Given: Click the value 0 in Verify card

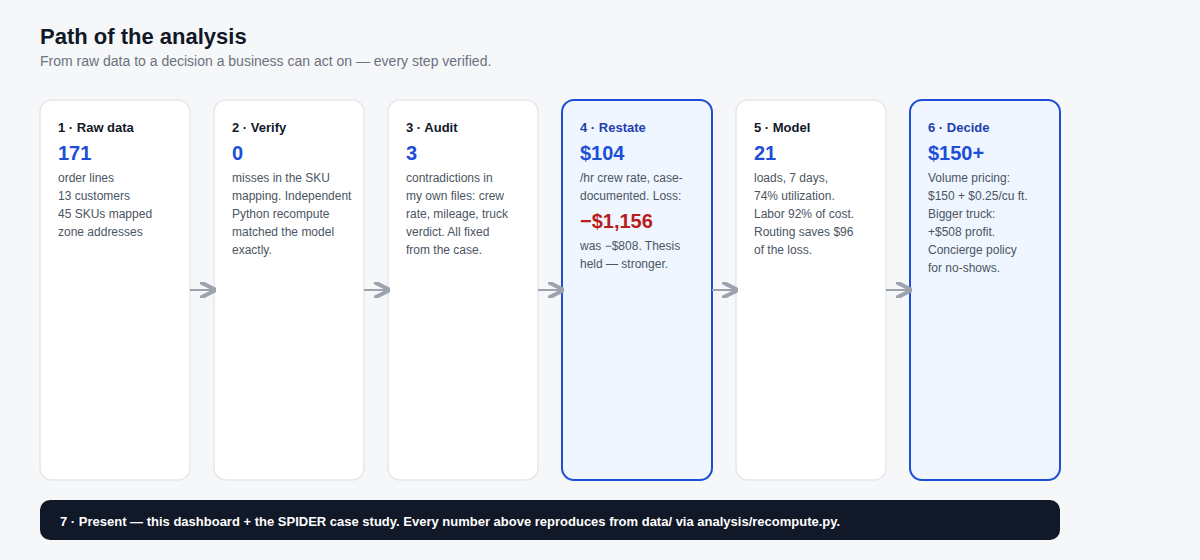Looking at the screenshot, I should [x=238, y=153].
